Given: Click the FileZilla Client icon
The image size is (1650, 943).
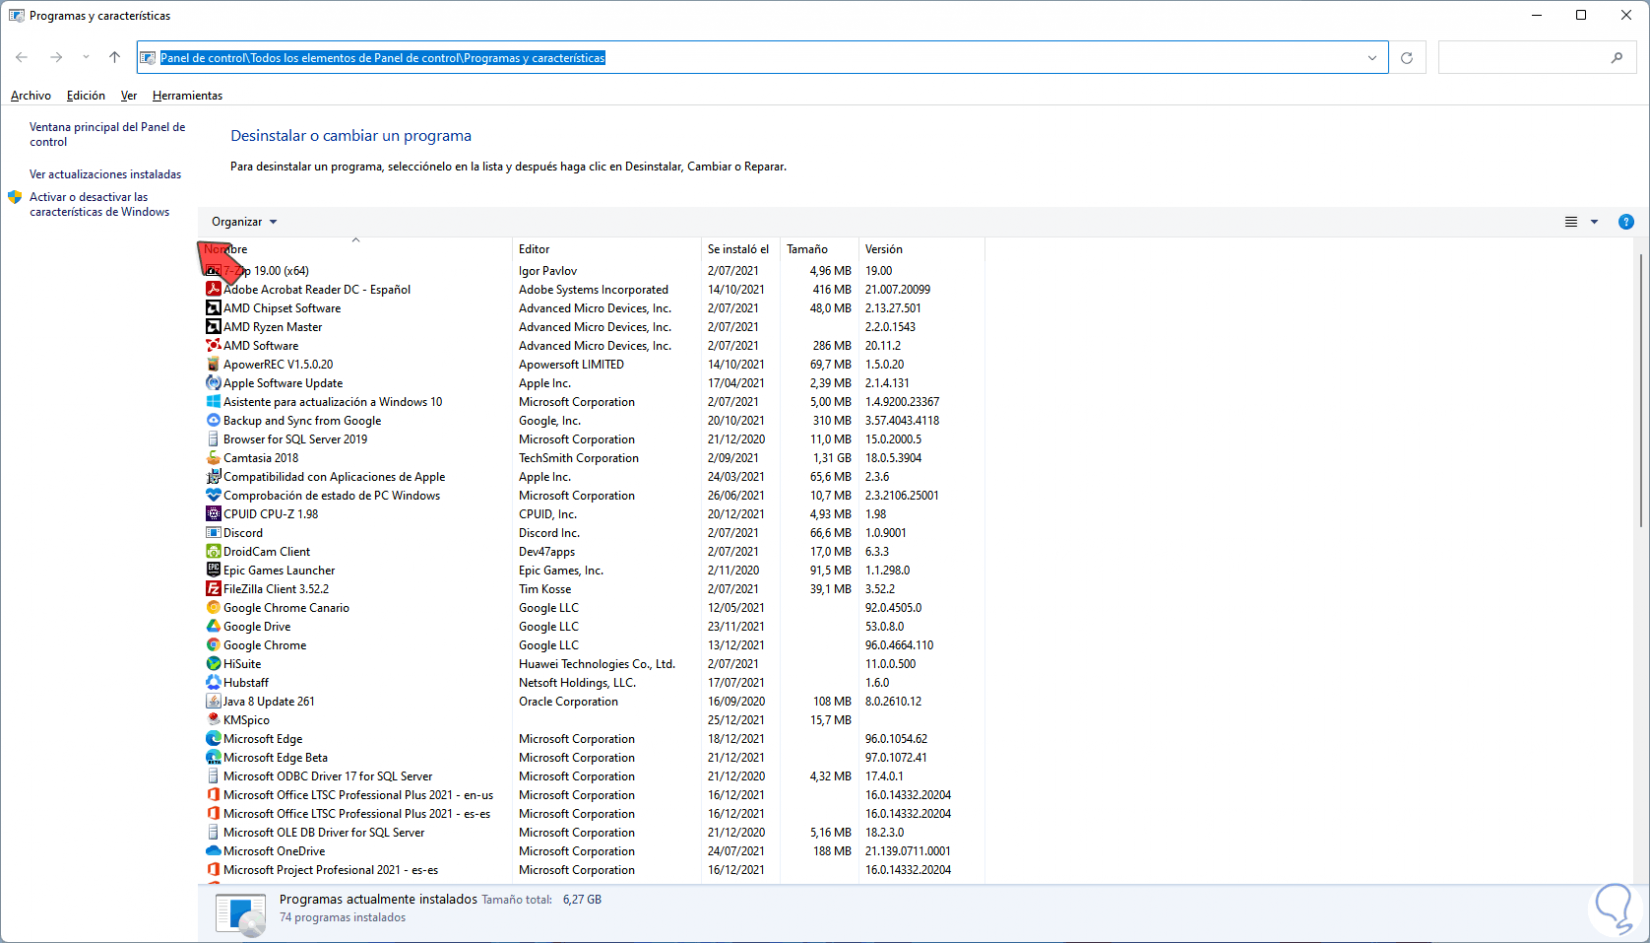Looking at the screenshot, I should click(x=213, y=589).
